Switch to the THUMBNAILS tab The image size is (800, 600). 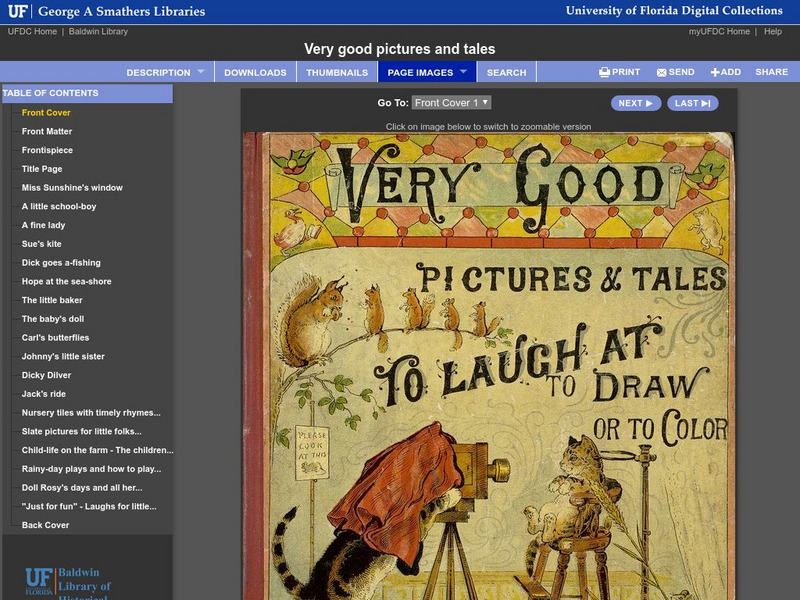pyautogui.click(x=336, y=72)
